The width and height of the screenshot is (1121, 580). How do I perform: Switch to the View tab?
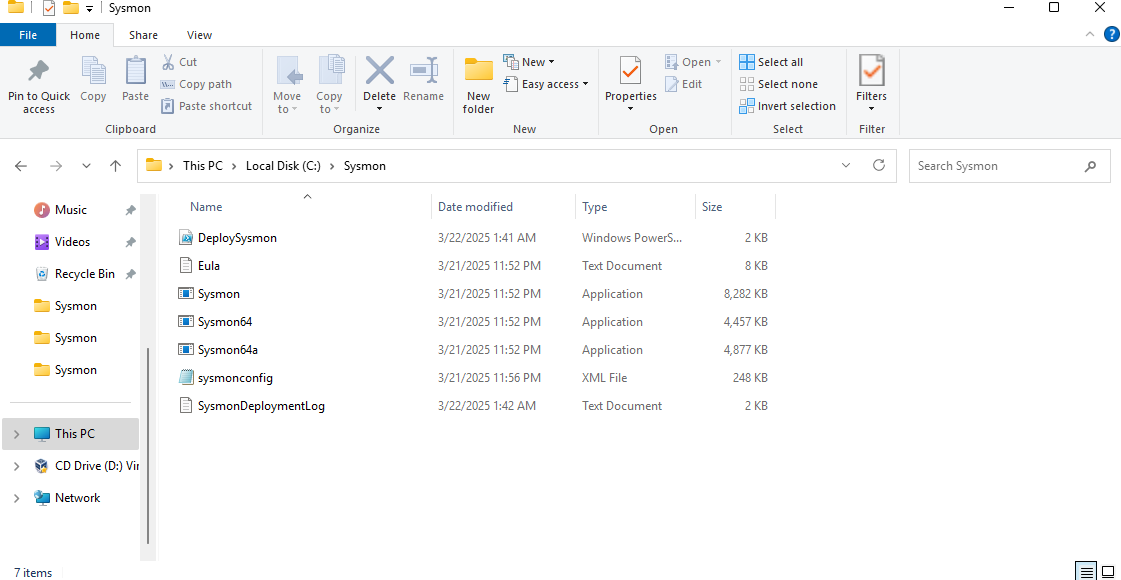tap(199, 35)
